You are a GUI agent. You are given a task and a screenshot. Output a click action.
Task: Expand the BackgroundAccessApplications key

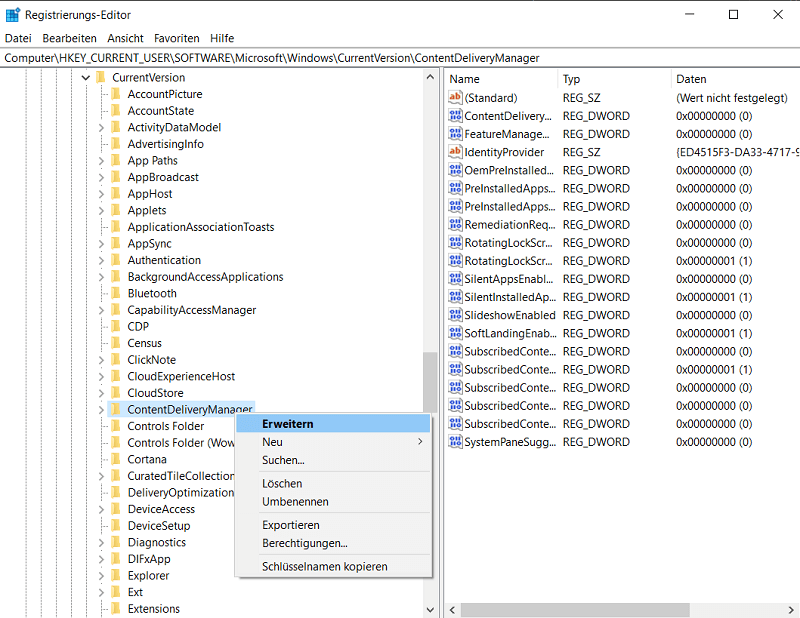coord(101,277)
